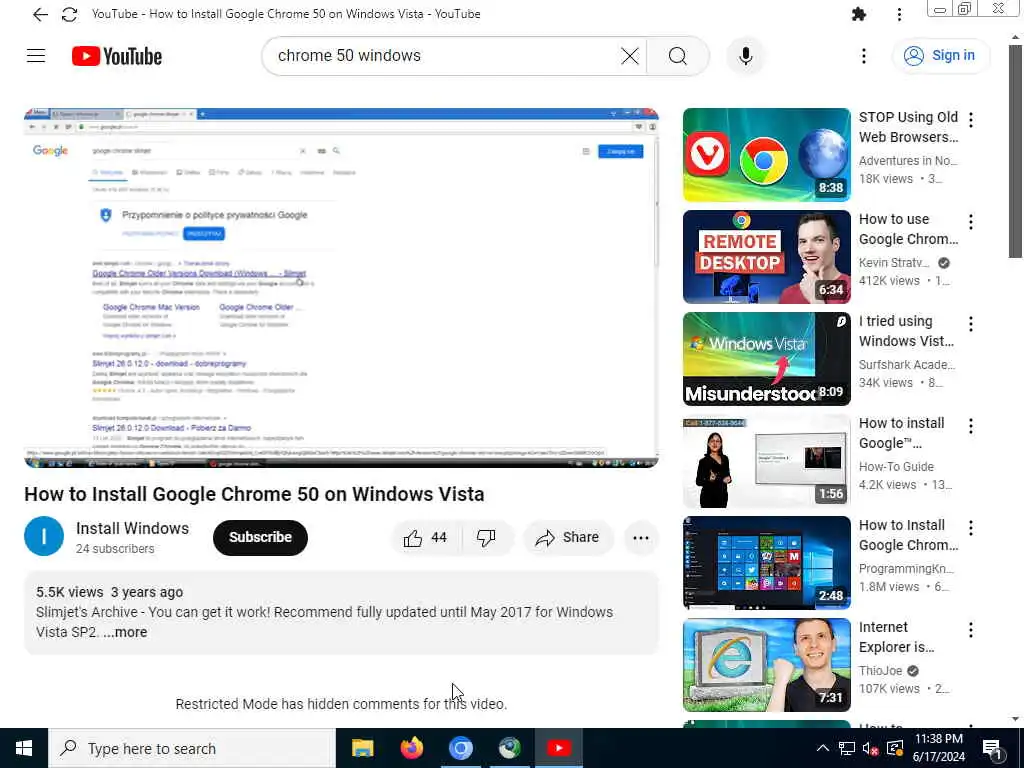Open 'STOP Using Old Web Browsers' title

click(908, 127)
